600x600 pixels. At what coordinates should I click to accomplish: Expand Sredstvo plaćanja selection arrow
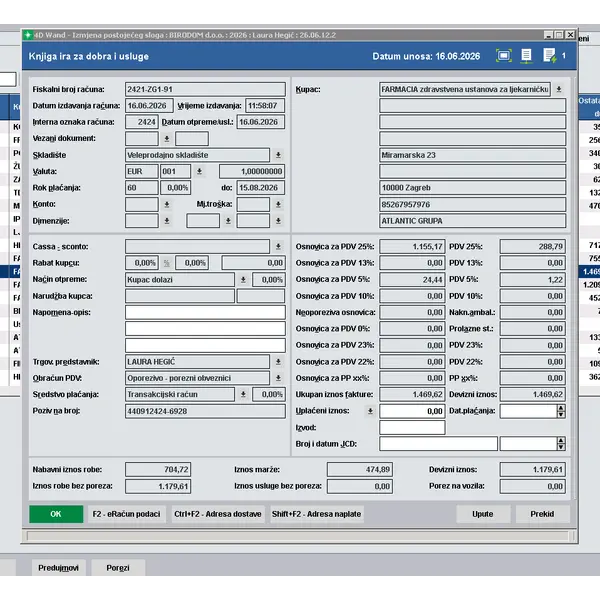coord(243,394)
